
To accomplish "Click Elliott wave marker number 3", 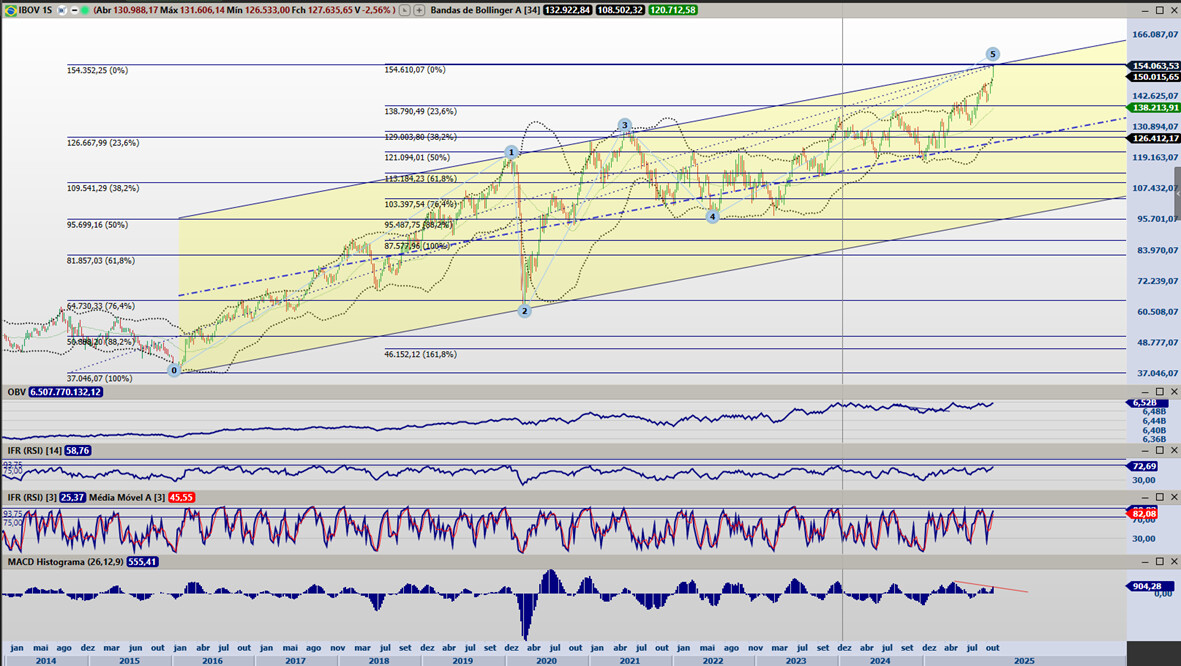I will (x=624, y=126).
